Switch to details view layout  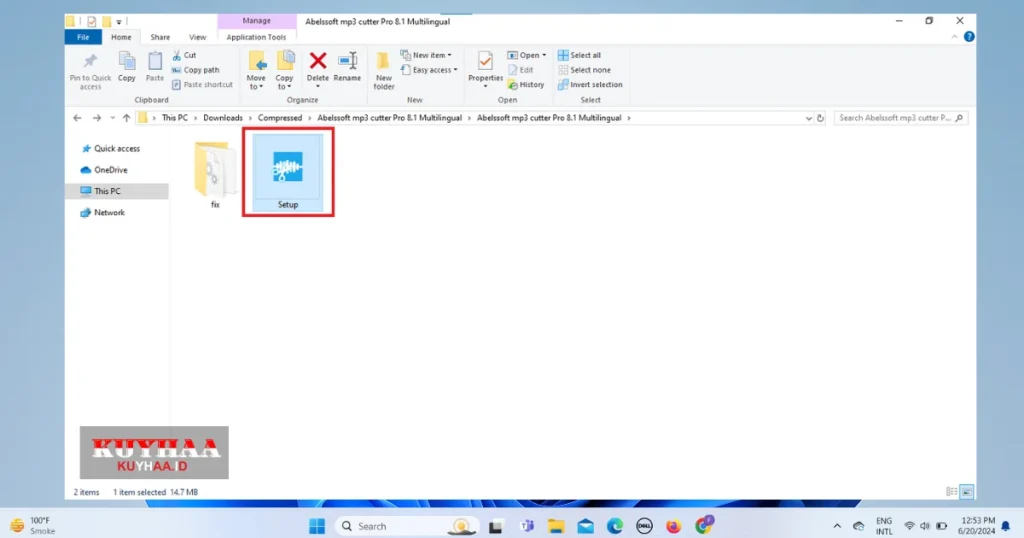point(952,492)
